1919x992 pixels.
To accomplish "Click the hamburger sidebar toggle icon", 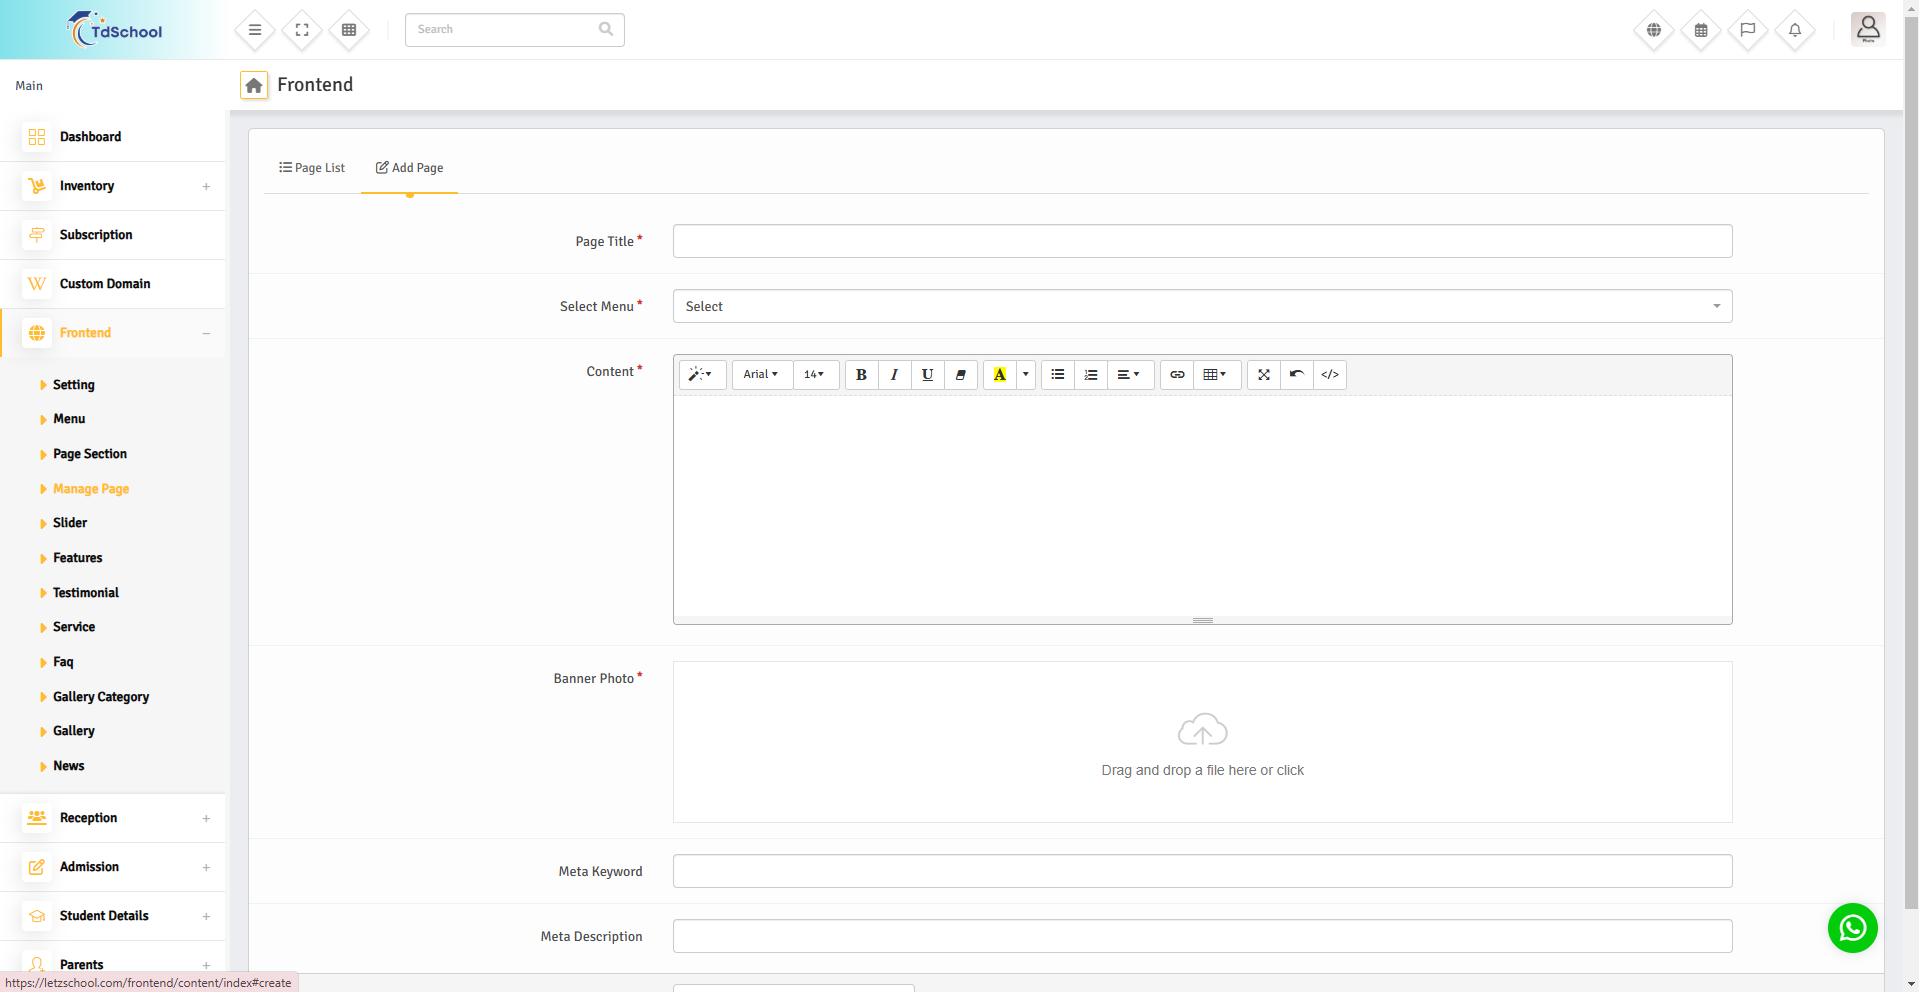I will [255, 30].
